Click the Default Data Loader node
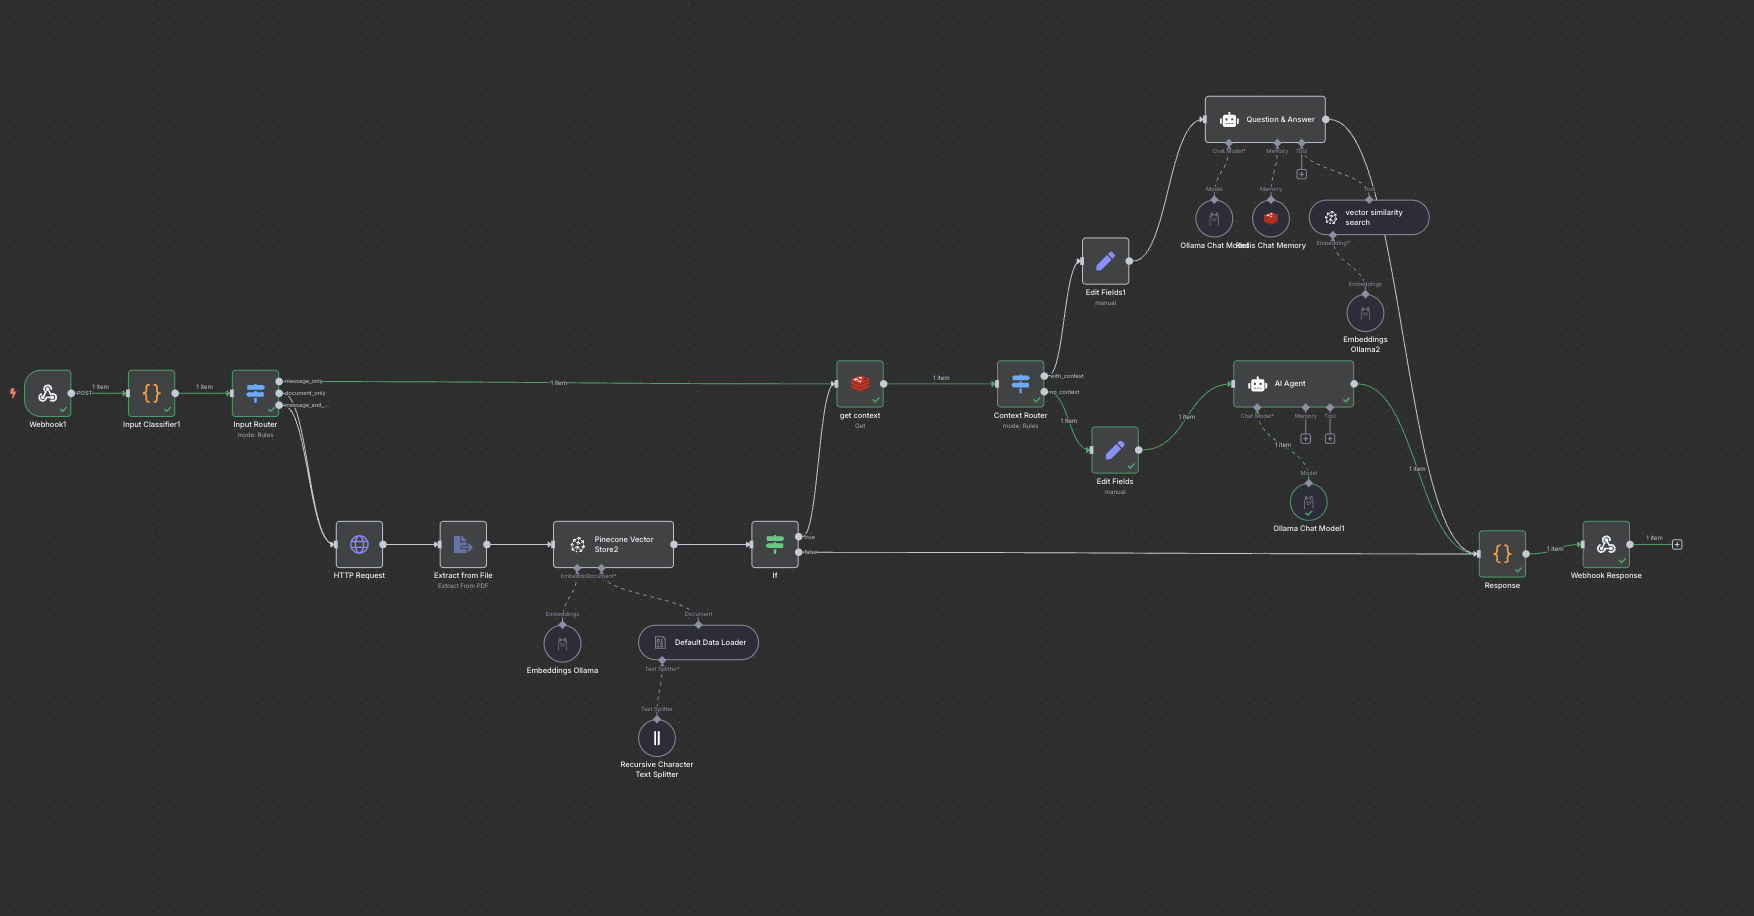The height and width of the screenshot is (916, 1754). (x=698, y=642)
